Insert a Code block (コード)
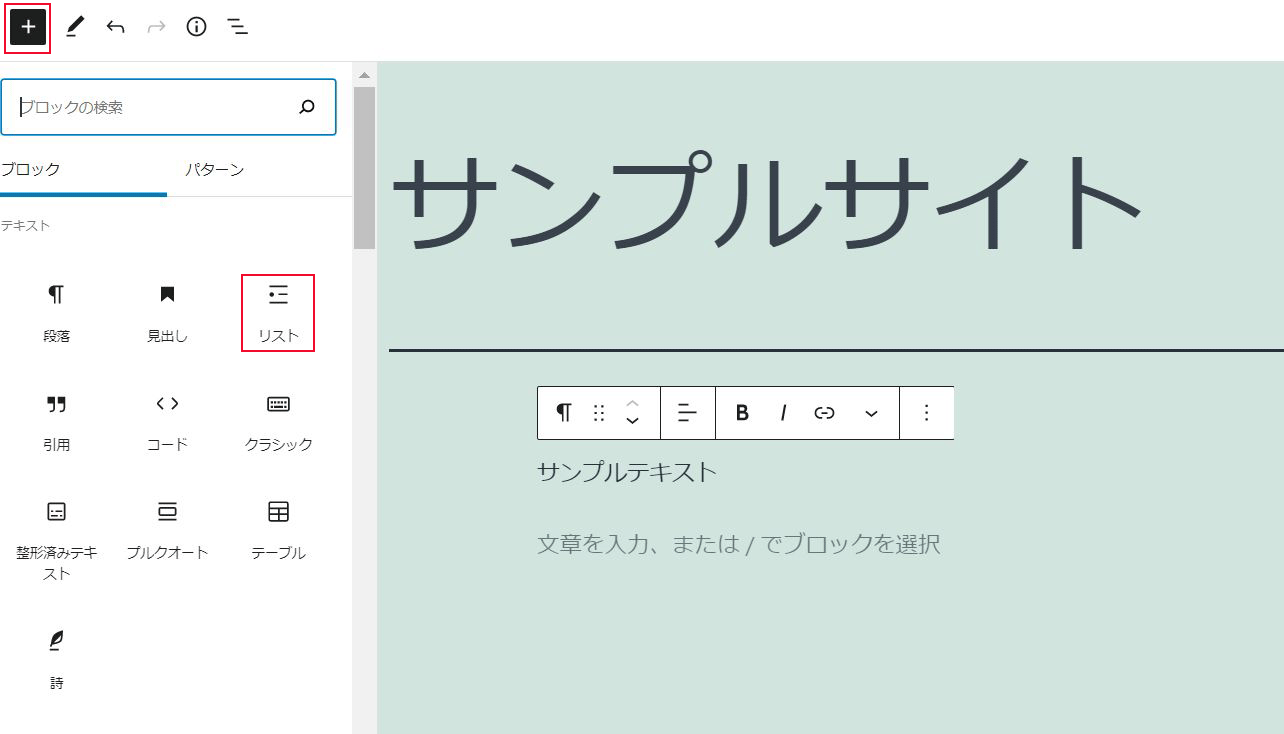The height and width of the screenshot is (734, 1284). pyautogui.click(x=167, y=421)
